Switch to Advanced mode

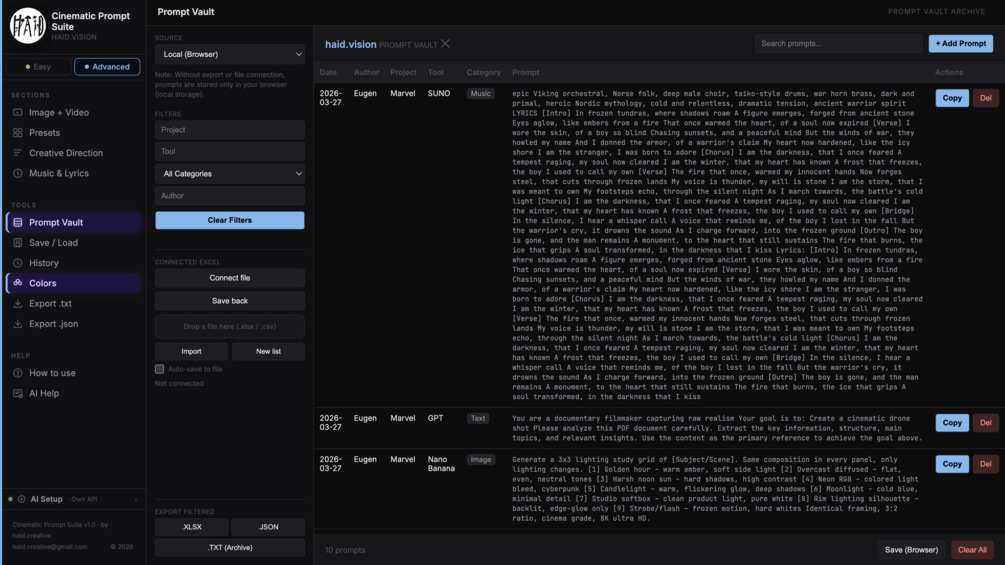(107, 67)
